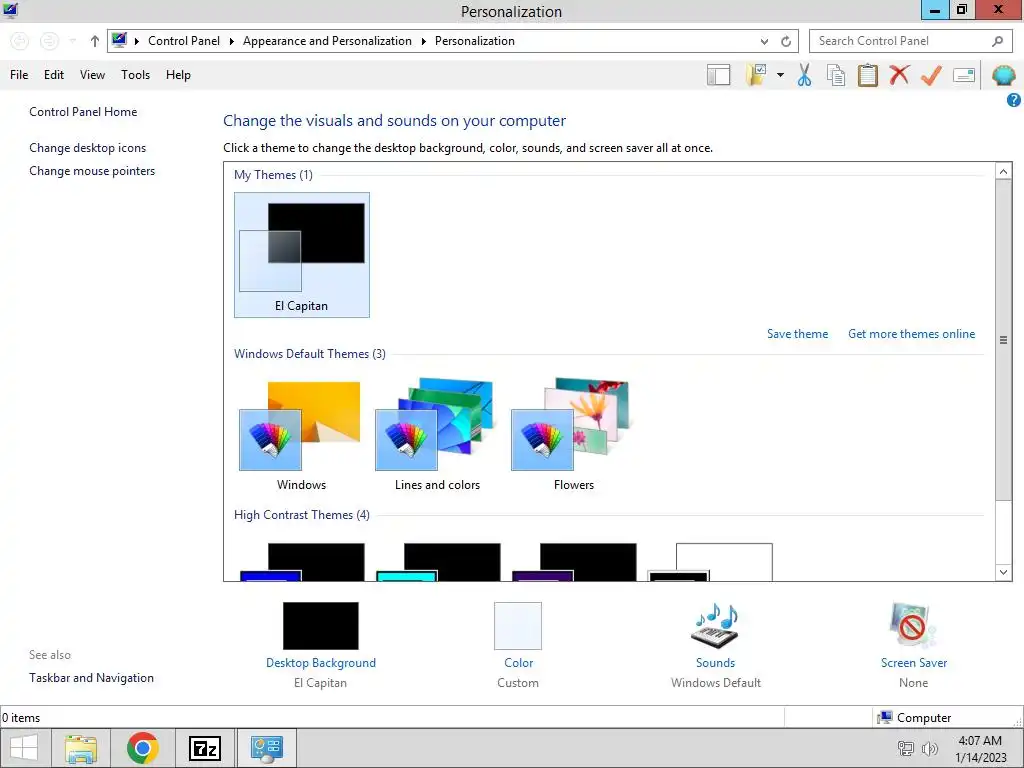This screenshot has width=1024, height=768.
Task: Select the first high contrast theme with blue window
Action: (x=302, y=562)
